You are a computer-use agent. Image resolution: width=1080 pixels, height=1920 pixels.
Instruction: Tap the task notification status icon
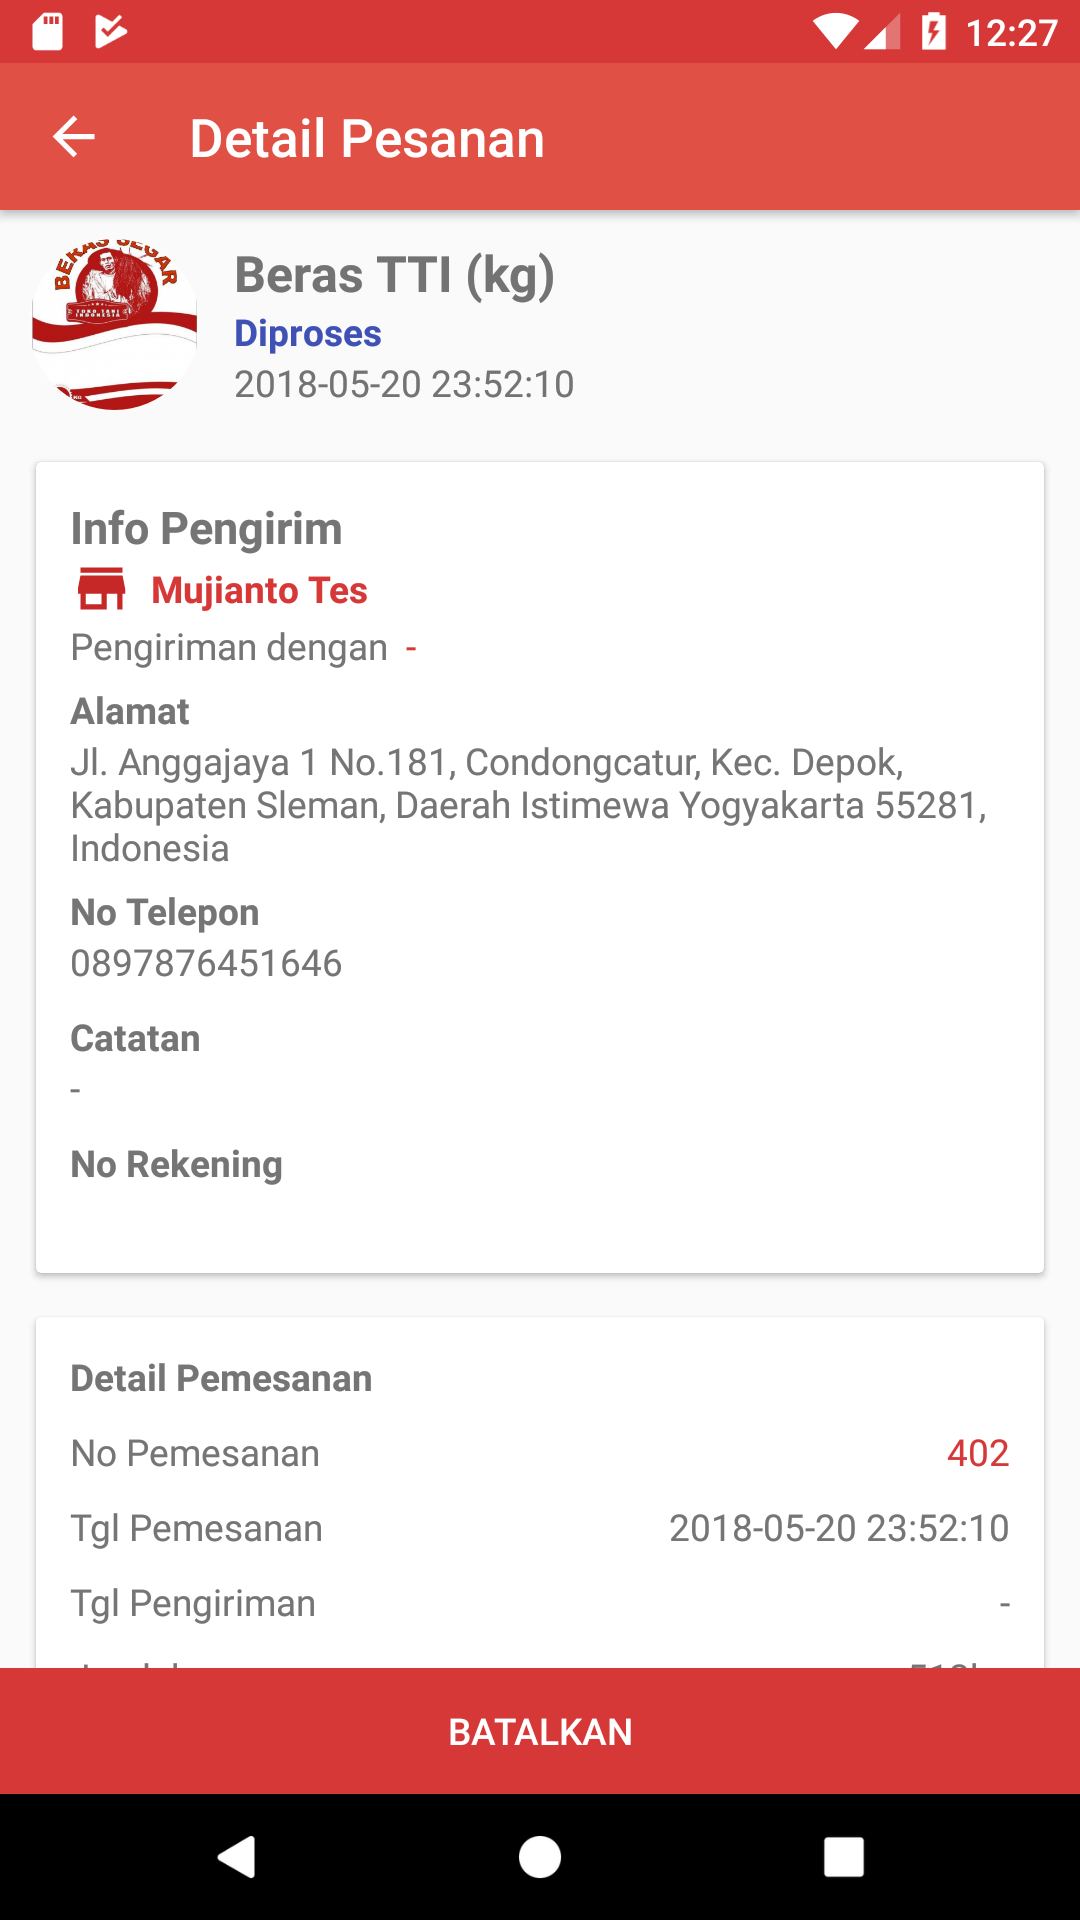point(110,32)
